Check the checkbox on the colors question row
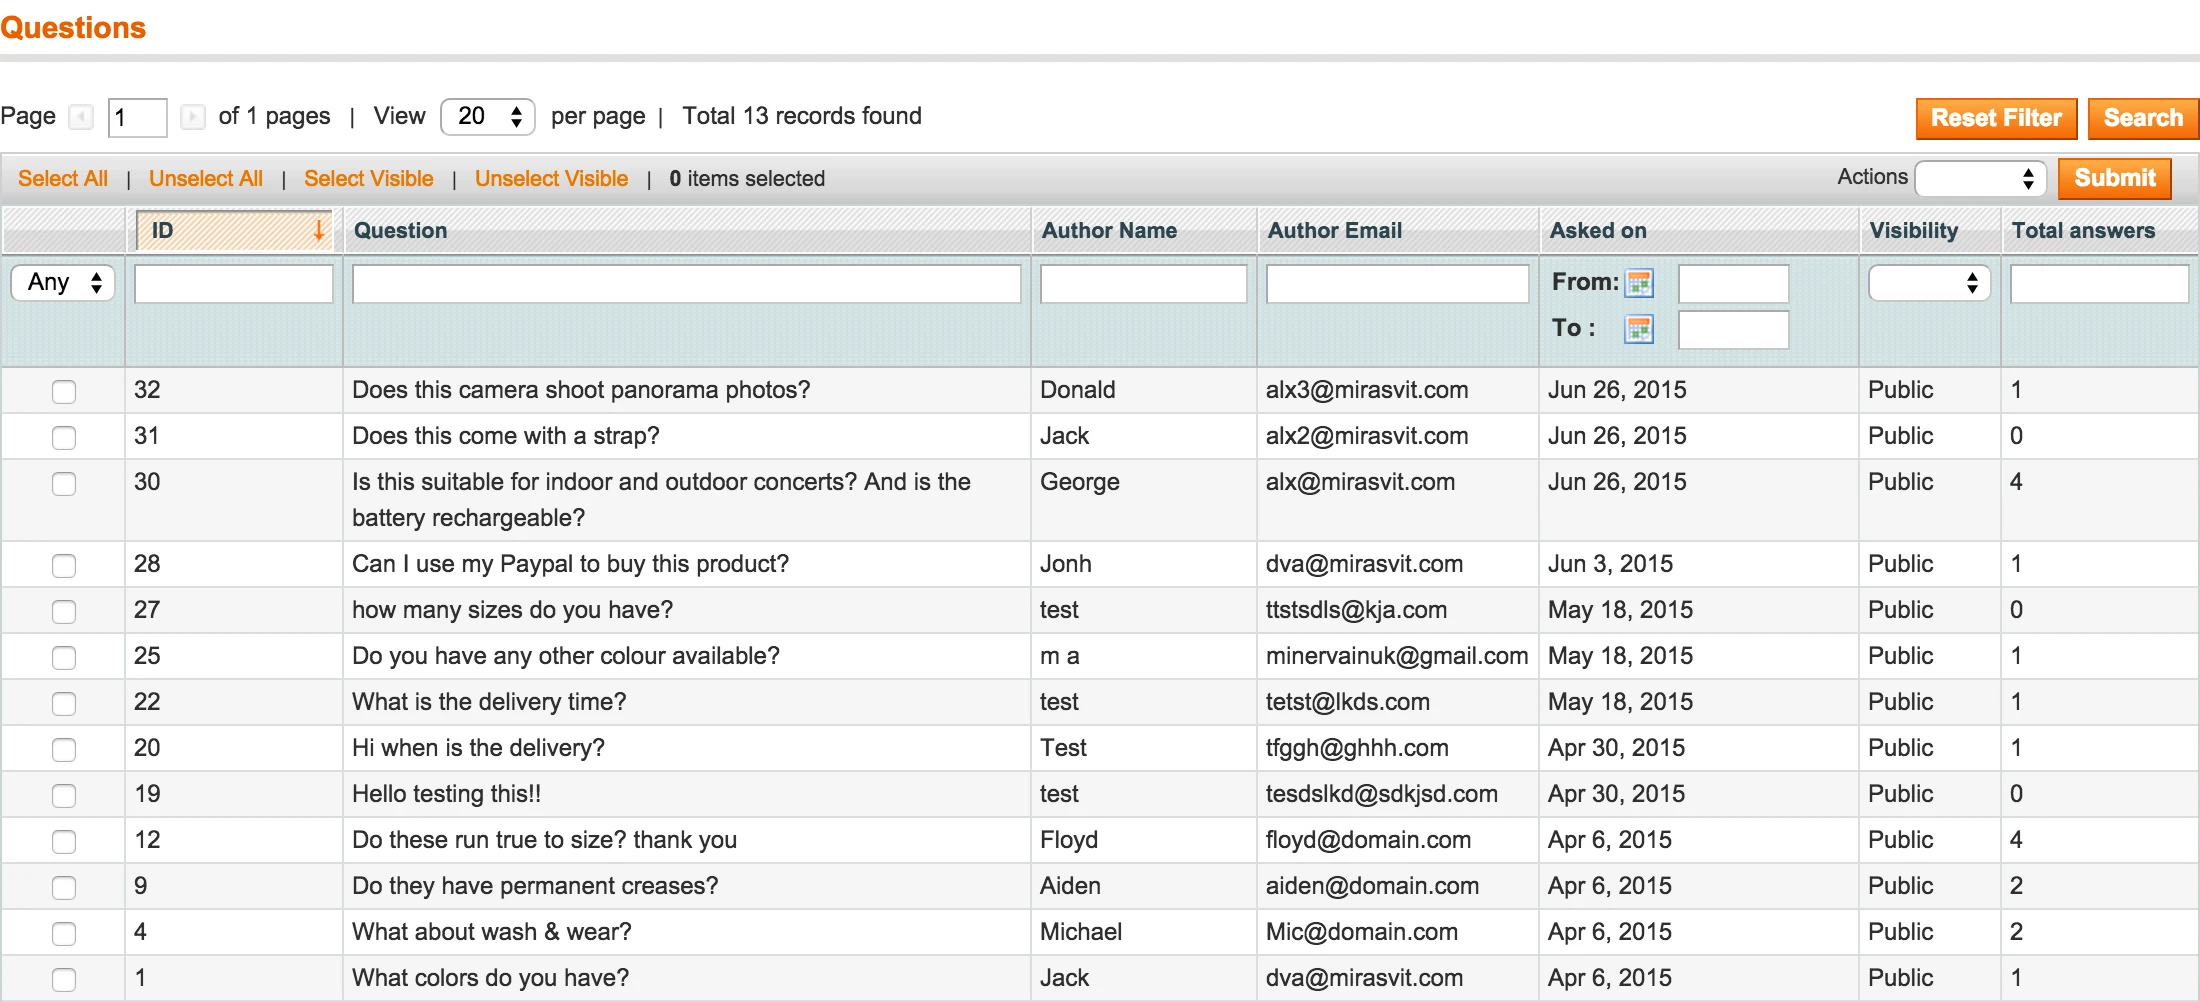The image size is (2200, 1002). (64, 978)
